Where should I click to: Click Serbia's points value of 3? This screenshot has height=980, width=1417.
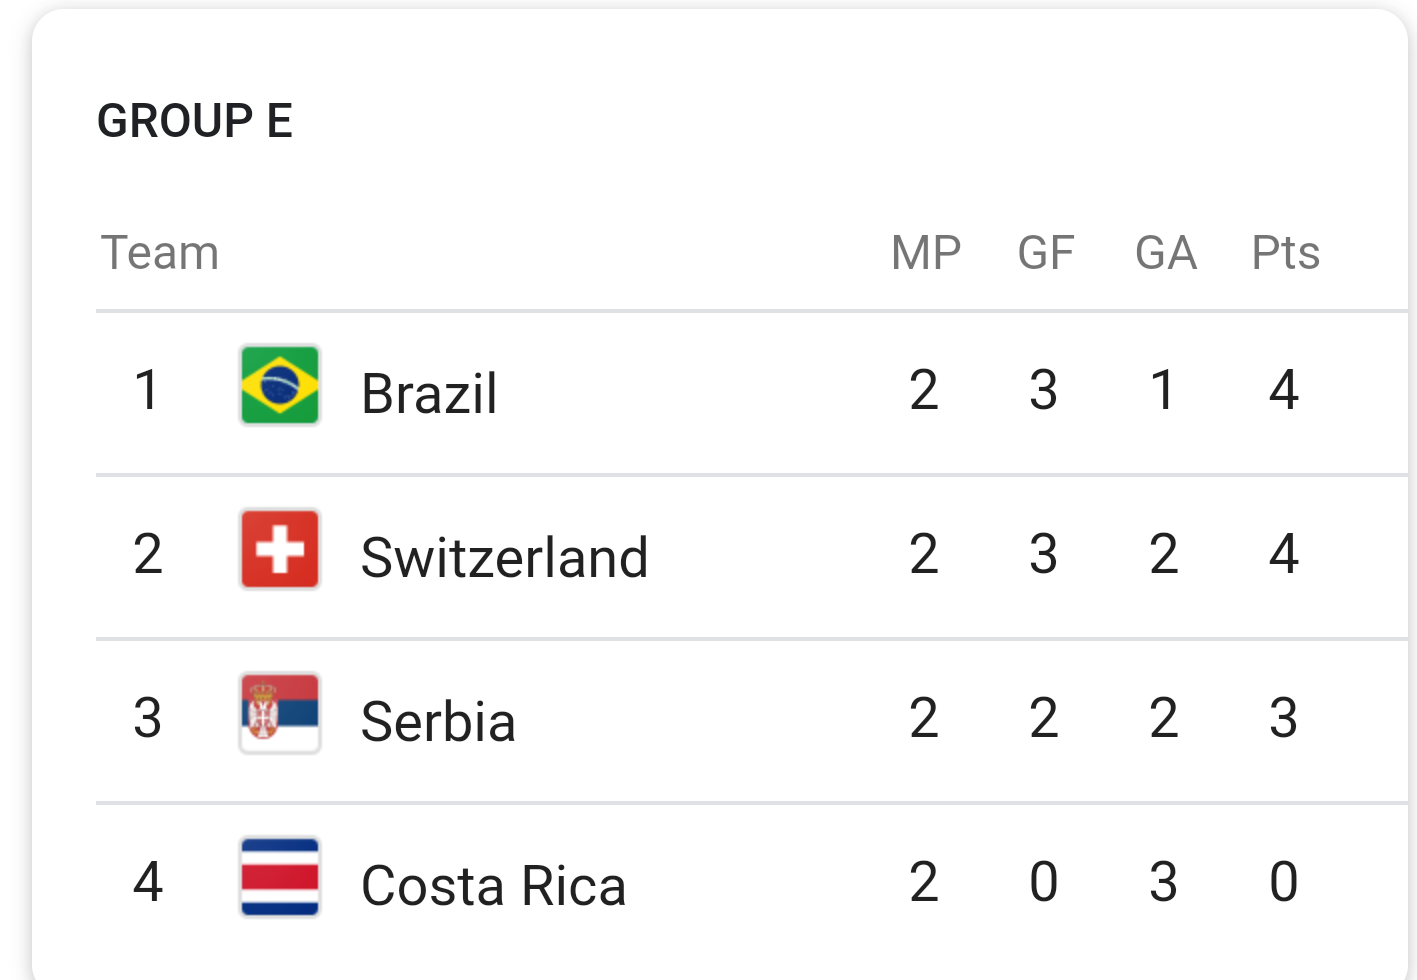[1284, 717]
